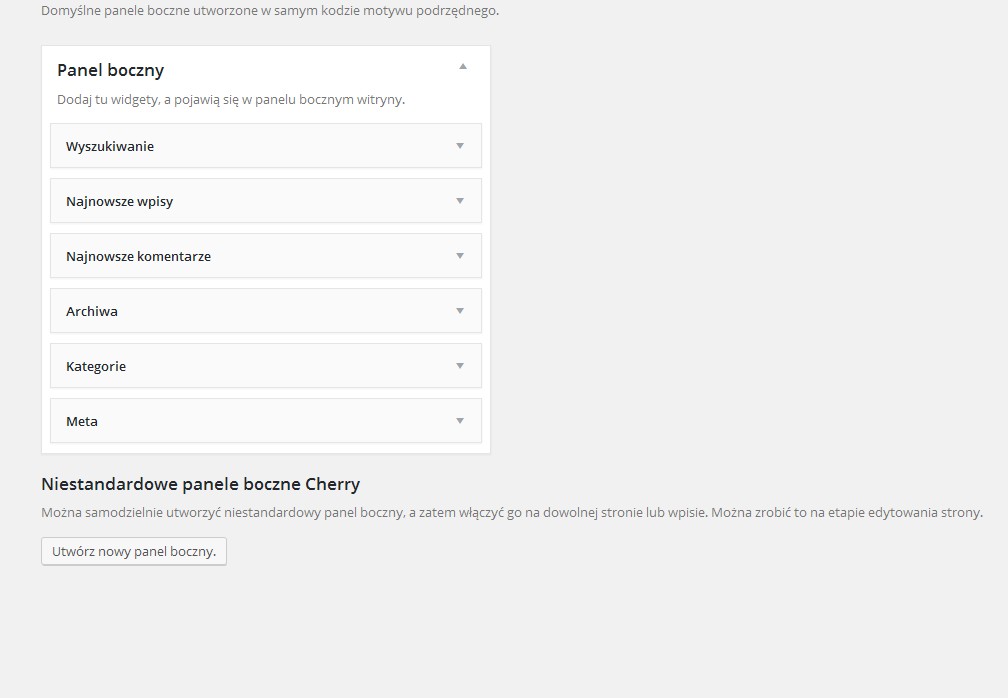
Task: Collapse the Panel boczny section arrow
Action: coord(462,67)
